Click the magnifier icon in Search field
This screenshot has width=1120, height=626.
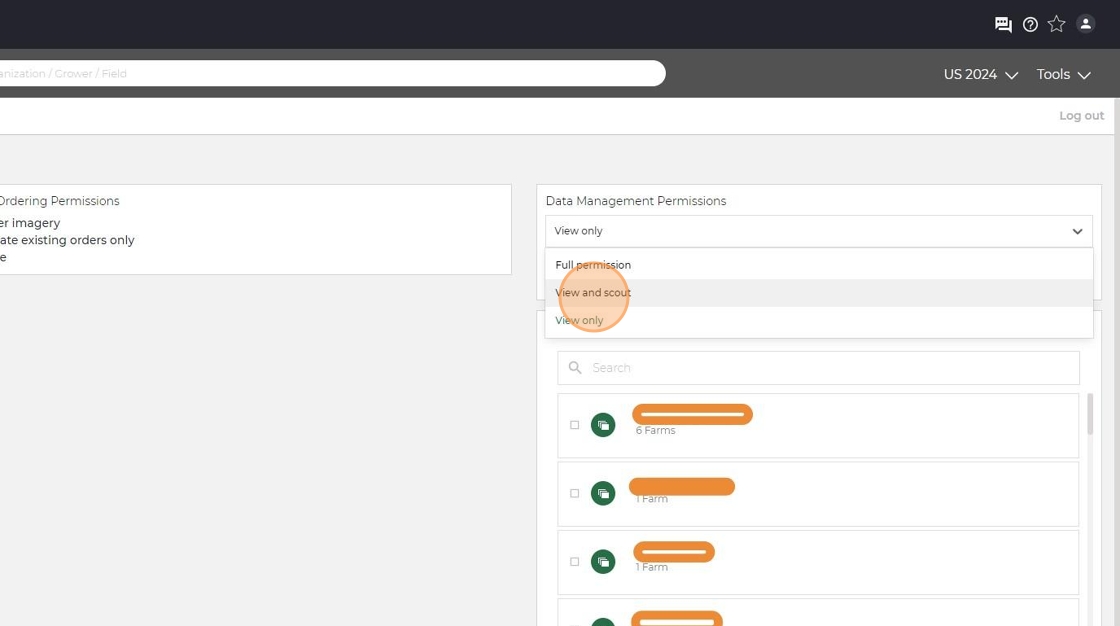point(574,367)
